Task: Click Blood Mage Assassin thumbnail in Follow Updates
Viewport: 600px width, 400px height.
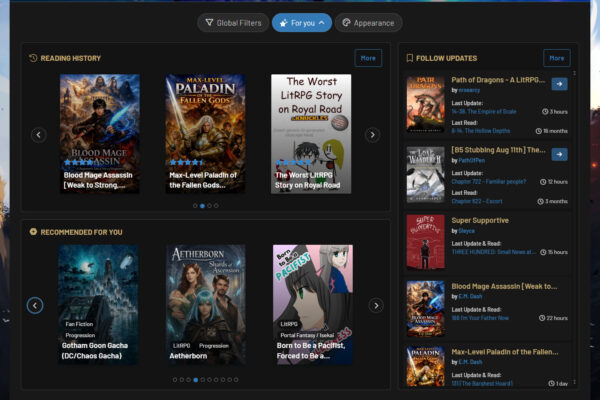Action: tap(426, 309)
